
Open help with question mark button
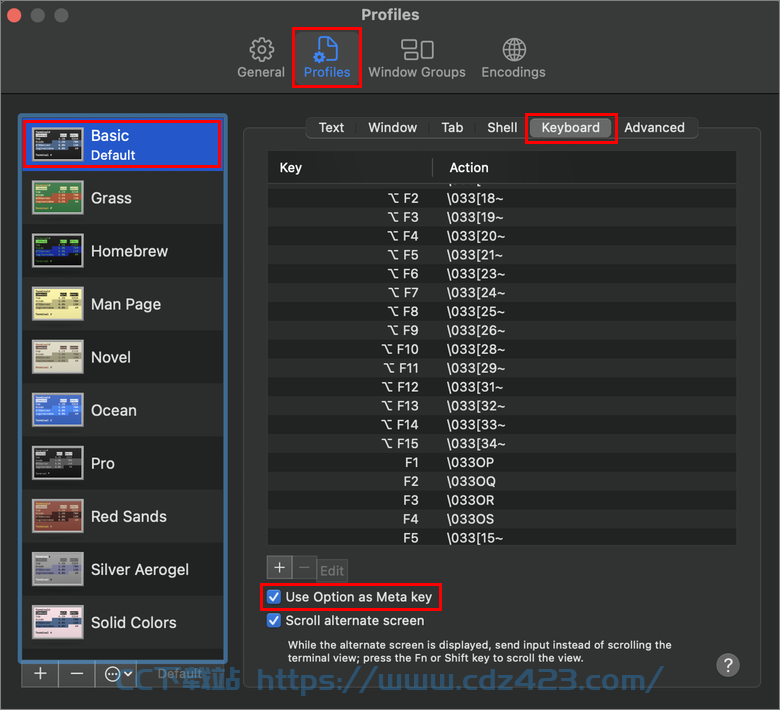[728, 665]
